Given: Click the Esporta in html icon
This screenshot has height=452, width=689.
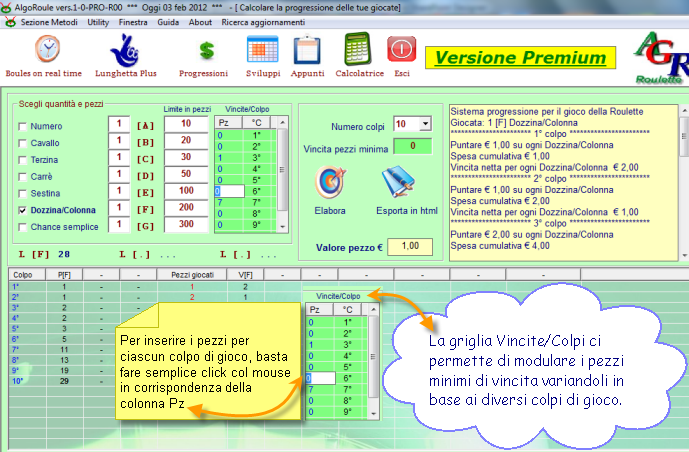Looking at the screenshot, I should coord(399,182).
